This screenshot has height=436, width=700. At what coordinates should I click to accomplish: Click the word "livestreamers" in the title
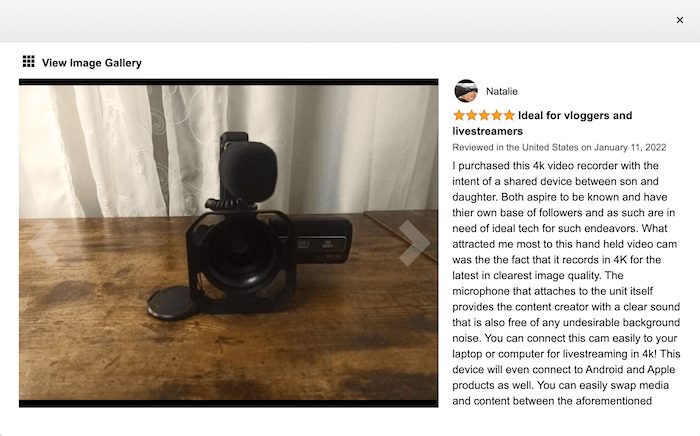(x=488, y=131)
